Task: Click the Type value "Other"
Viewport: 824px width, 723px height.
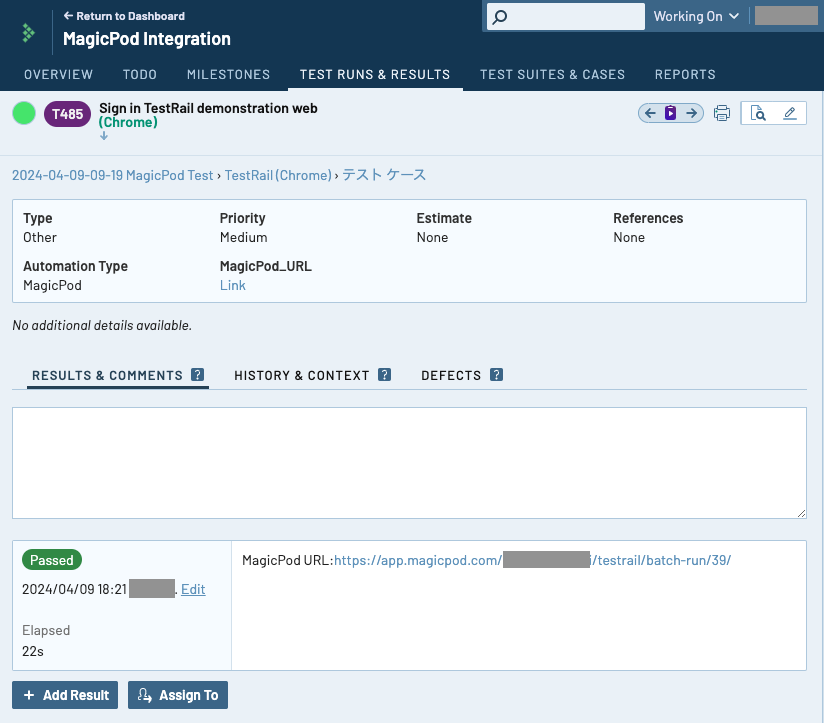Action: [x=40, y=237]
